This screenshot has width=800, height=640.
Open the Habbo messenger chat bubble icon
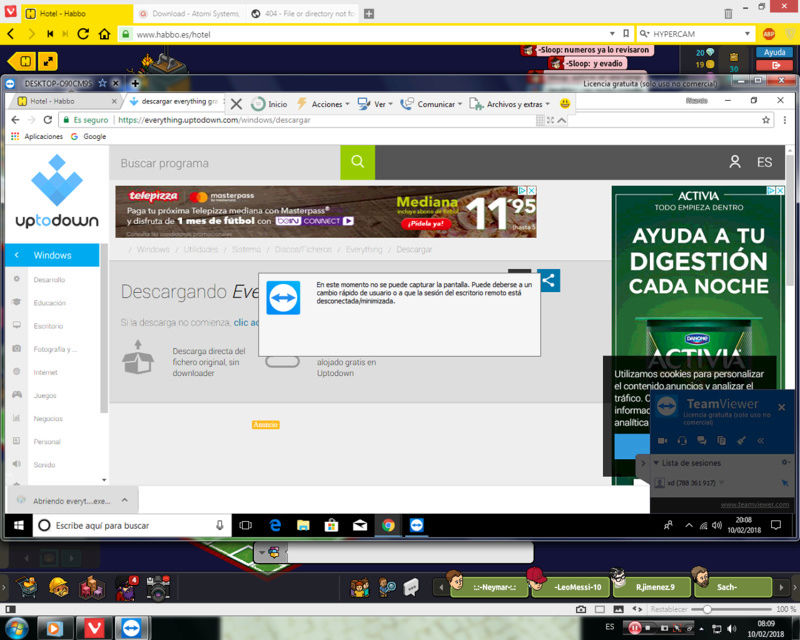pyautogui.click(x=411, y=587)
